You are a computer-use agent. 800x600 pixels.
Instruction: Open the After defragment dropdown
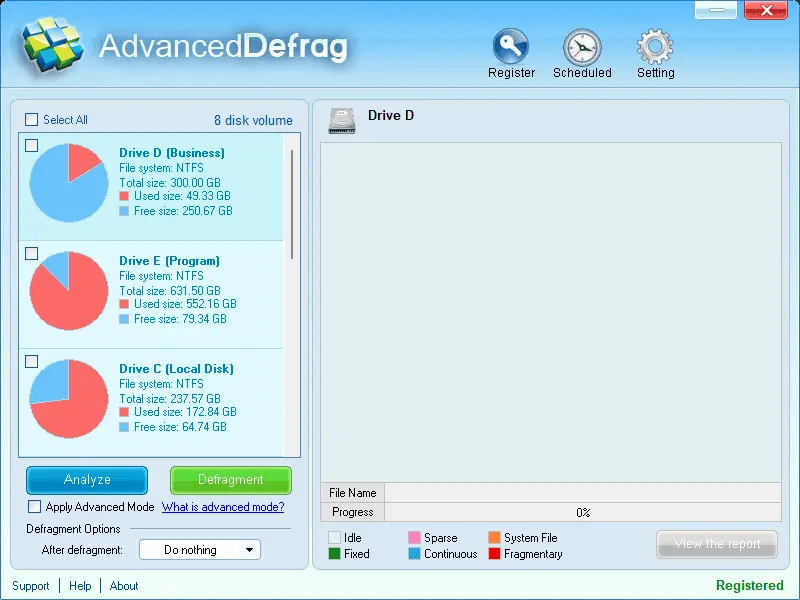(199, 549)
